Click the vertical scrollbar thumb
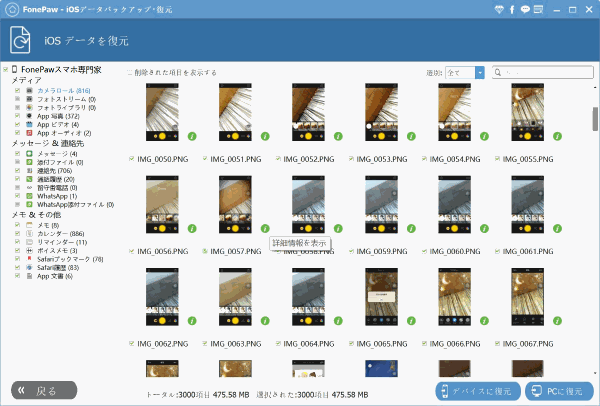 [595, 119]
